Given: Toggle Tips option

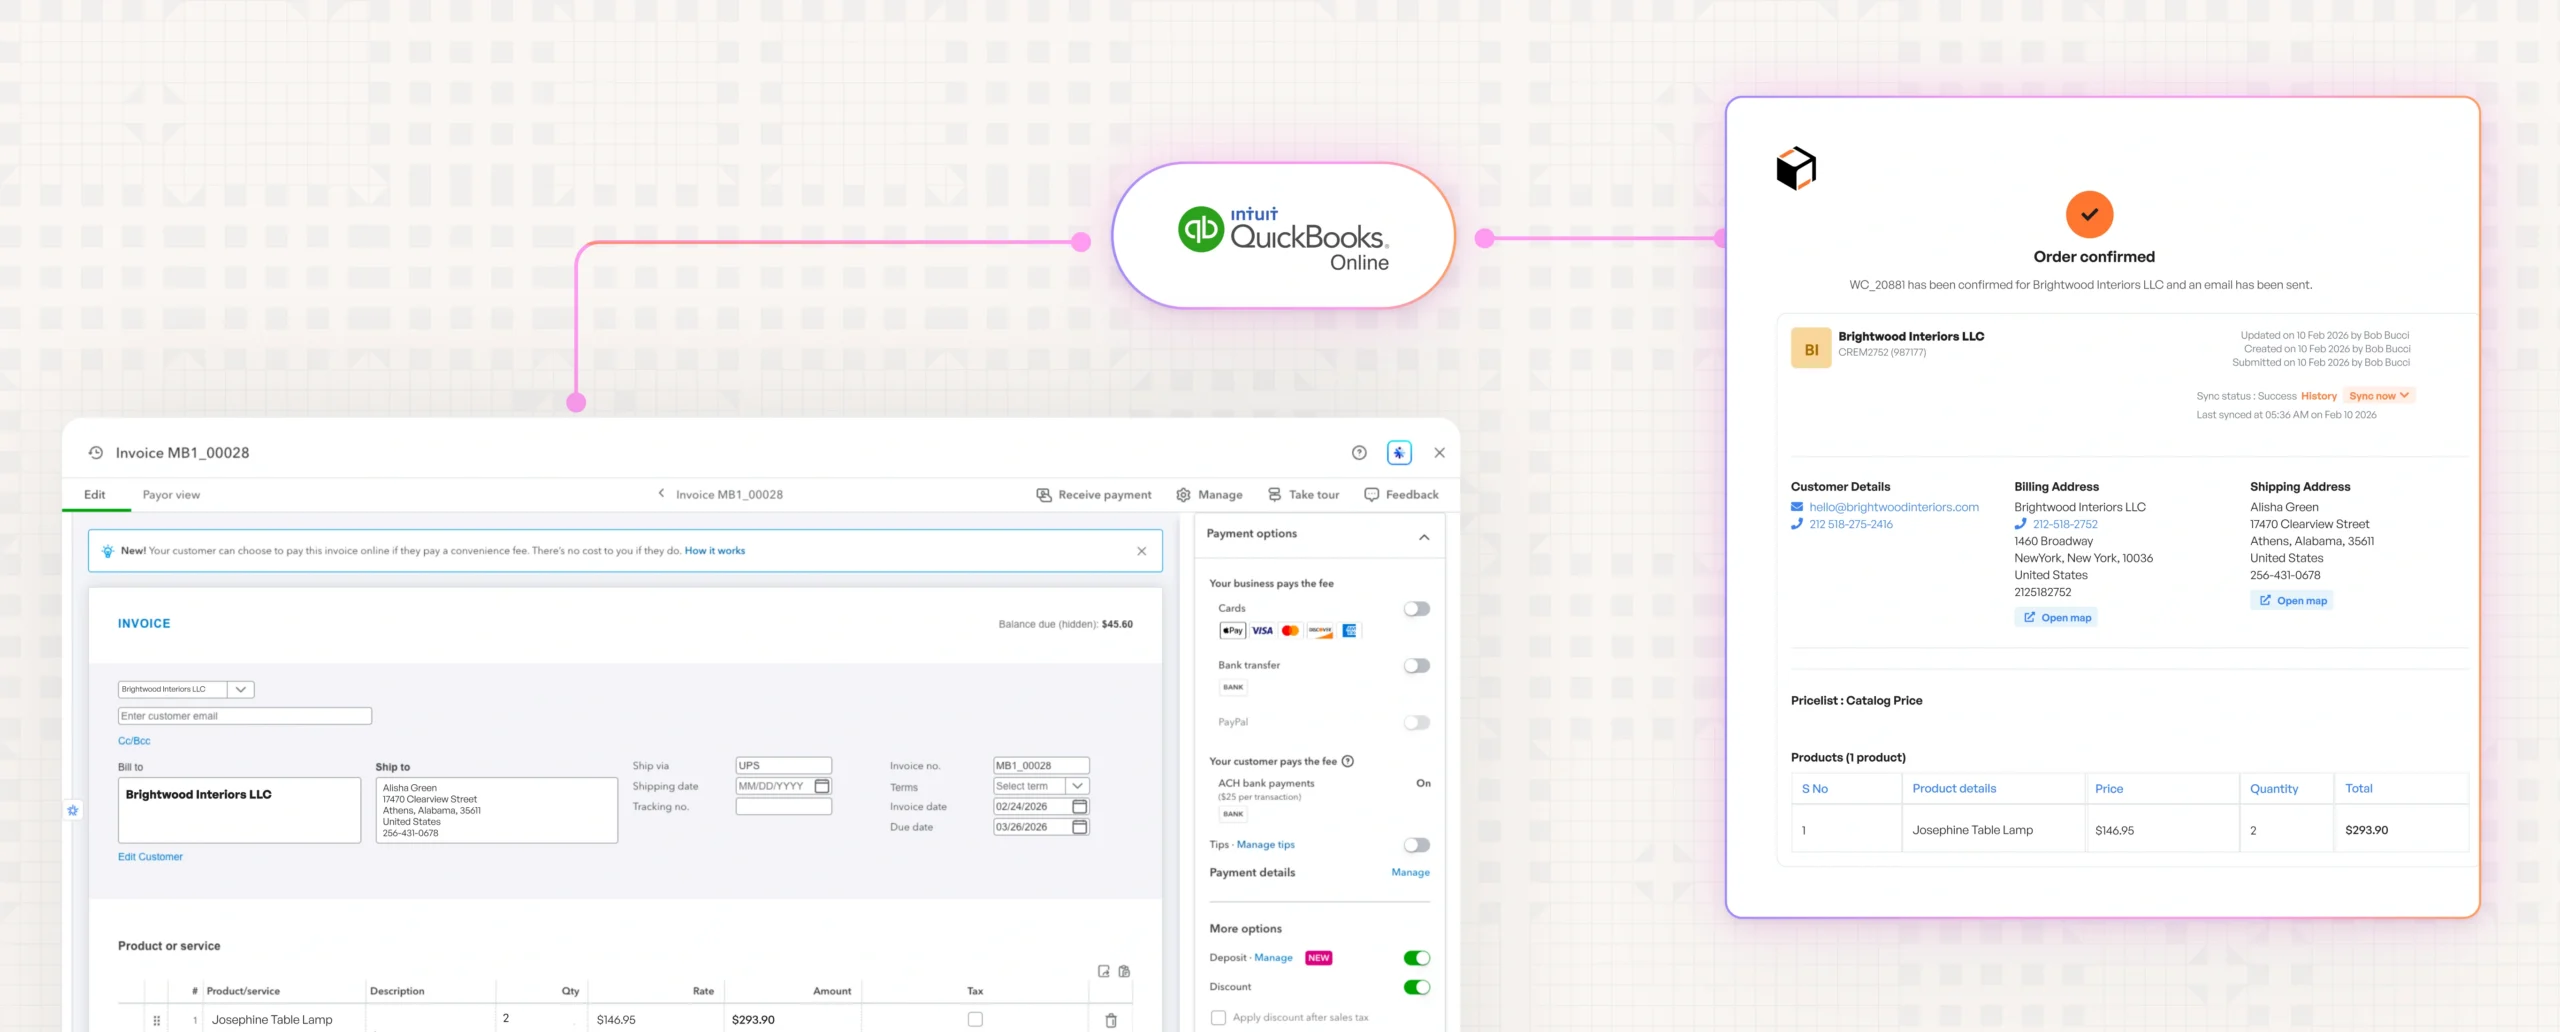Looking at the screenshot, I should click(x=1416, y=845).
